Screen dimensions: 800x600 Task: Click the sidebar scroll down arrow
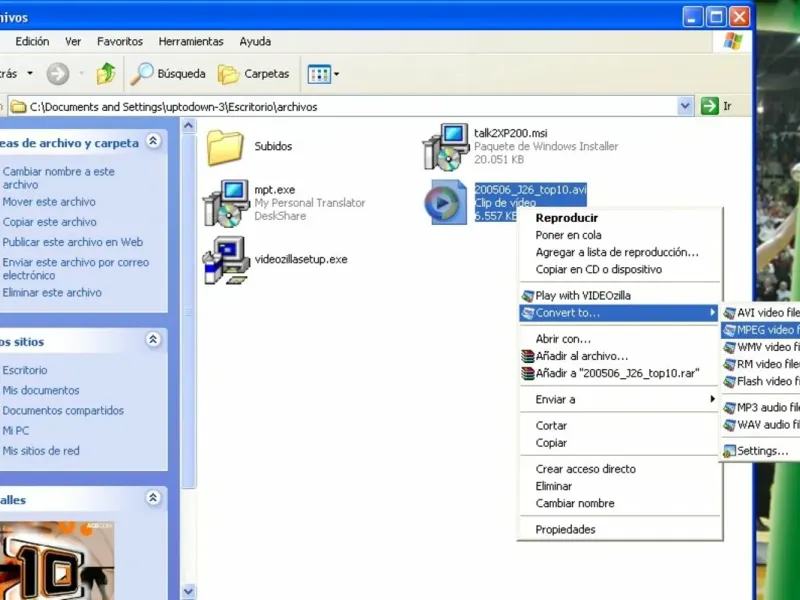pyautogui.click(x=188, y=591)
